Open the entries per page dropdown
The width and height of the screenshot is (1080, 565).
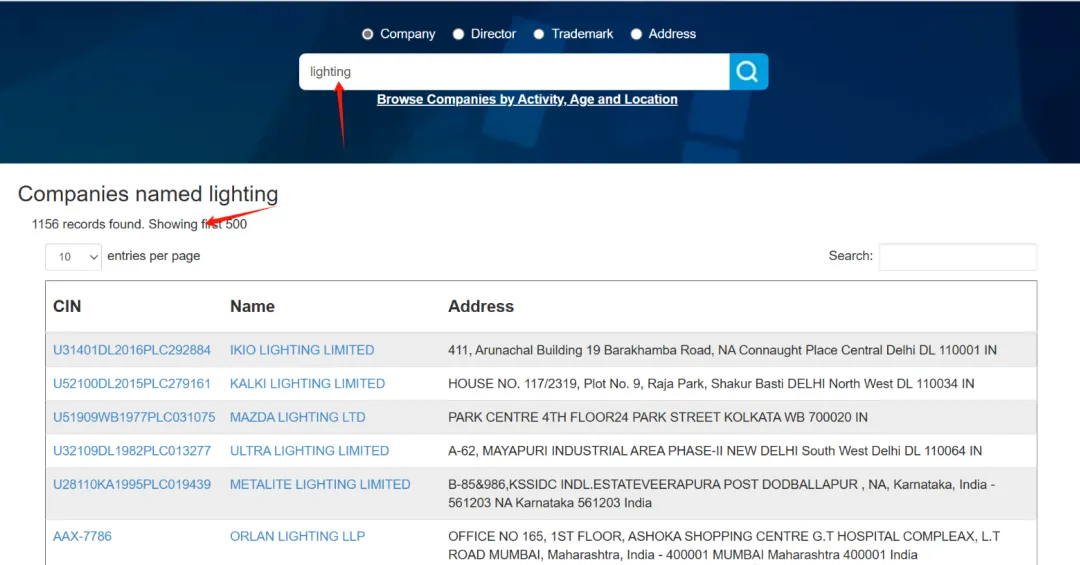pos(74,257)
